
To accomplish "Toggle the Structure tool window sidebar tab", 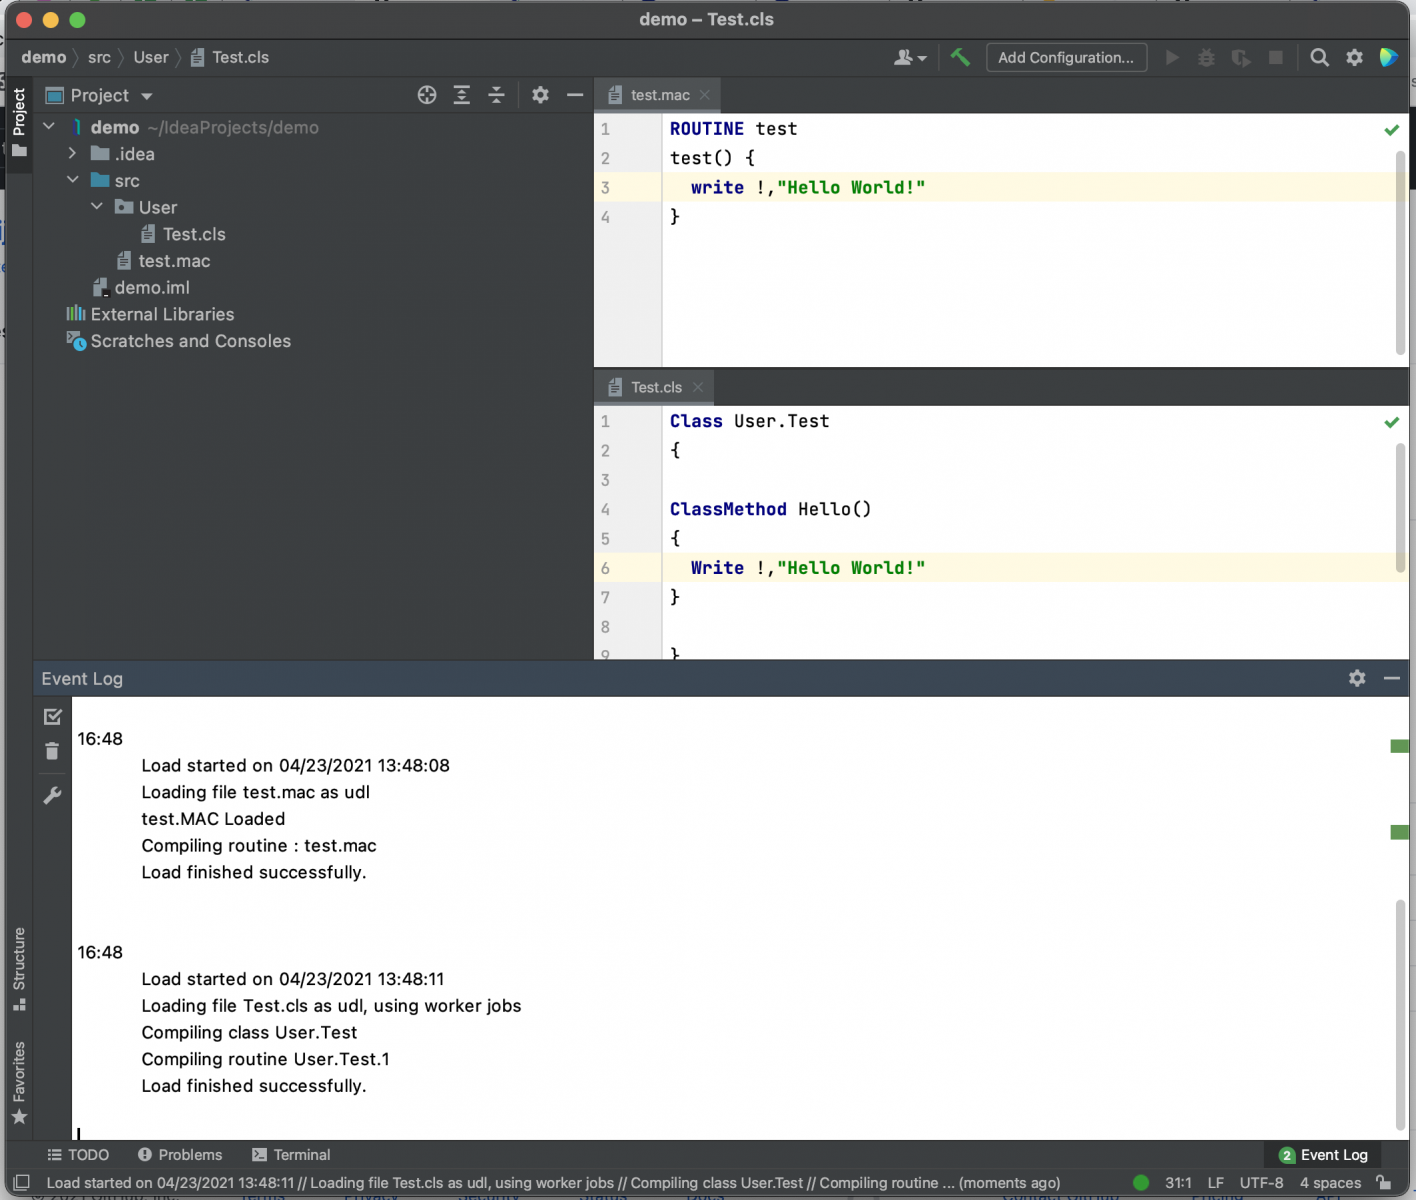I will pyautogui.click(x=18, y=968).
